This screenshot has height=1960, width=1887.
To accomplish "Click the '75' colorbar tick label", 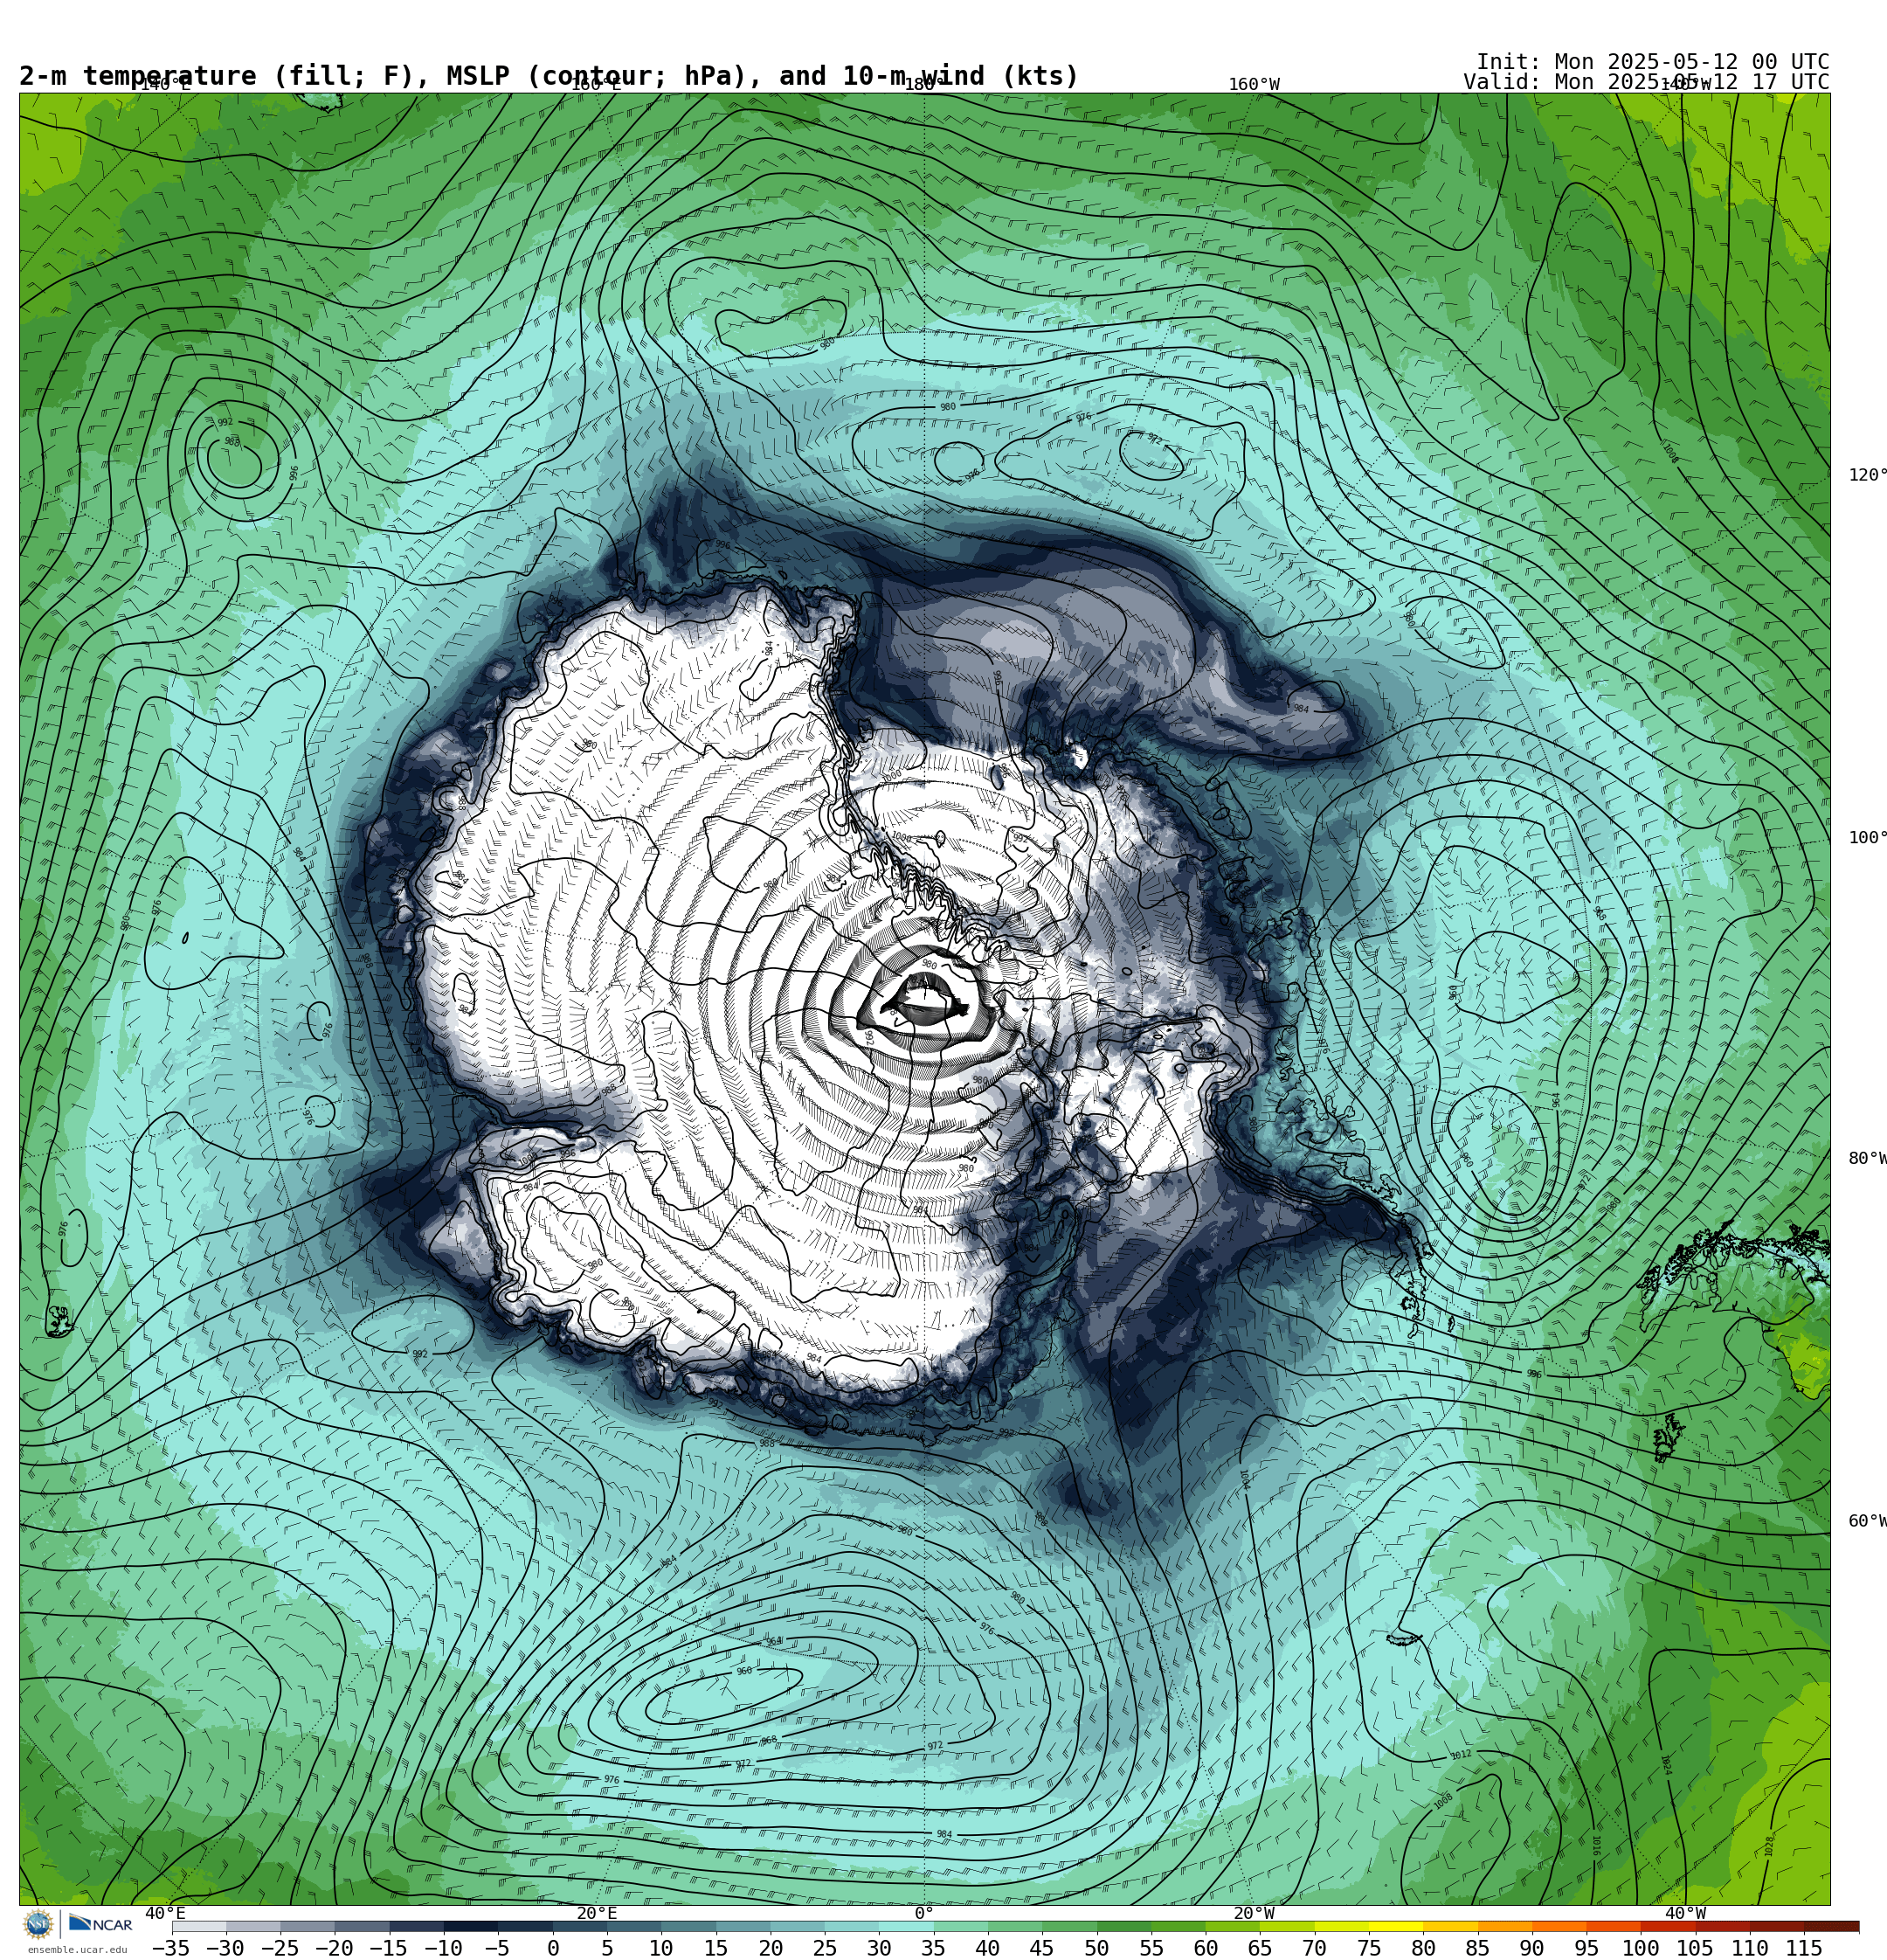I will 1370,1948.
